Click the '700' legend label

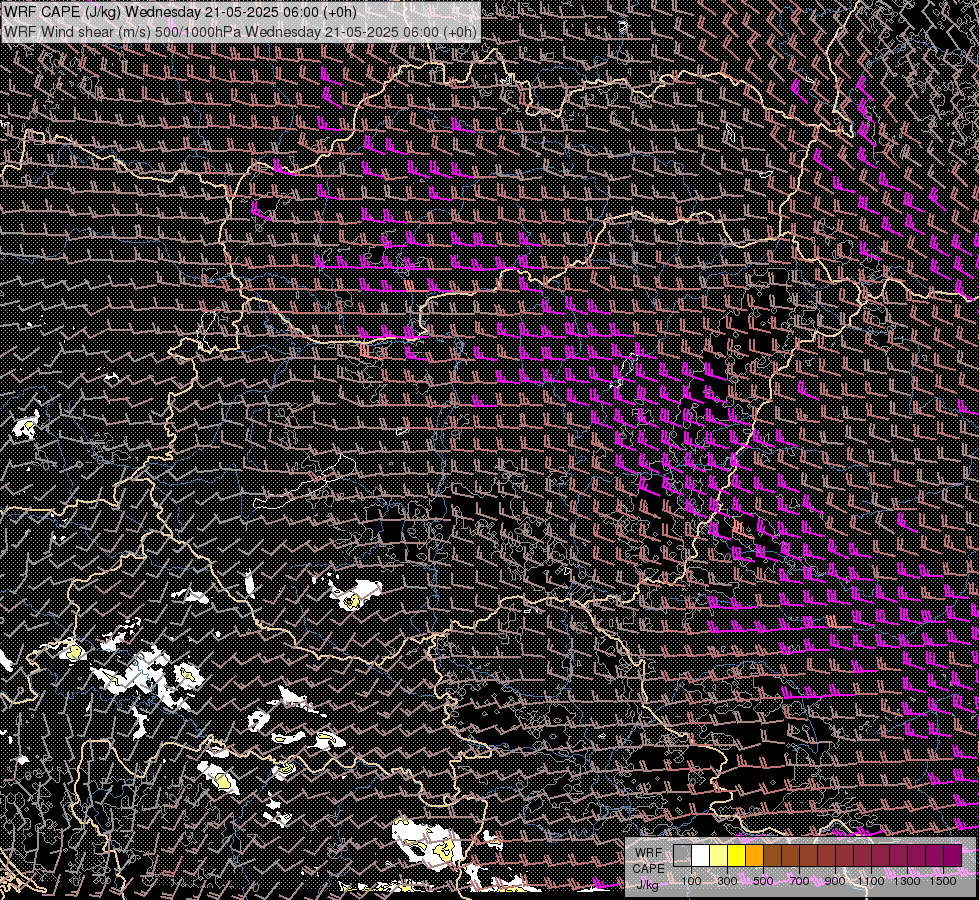tap(800, 881)
